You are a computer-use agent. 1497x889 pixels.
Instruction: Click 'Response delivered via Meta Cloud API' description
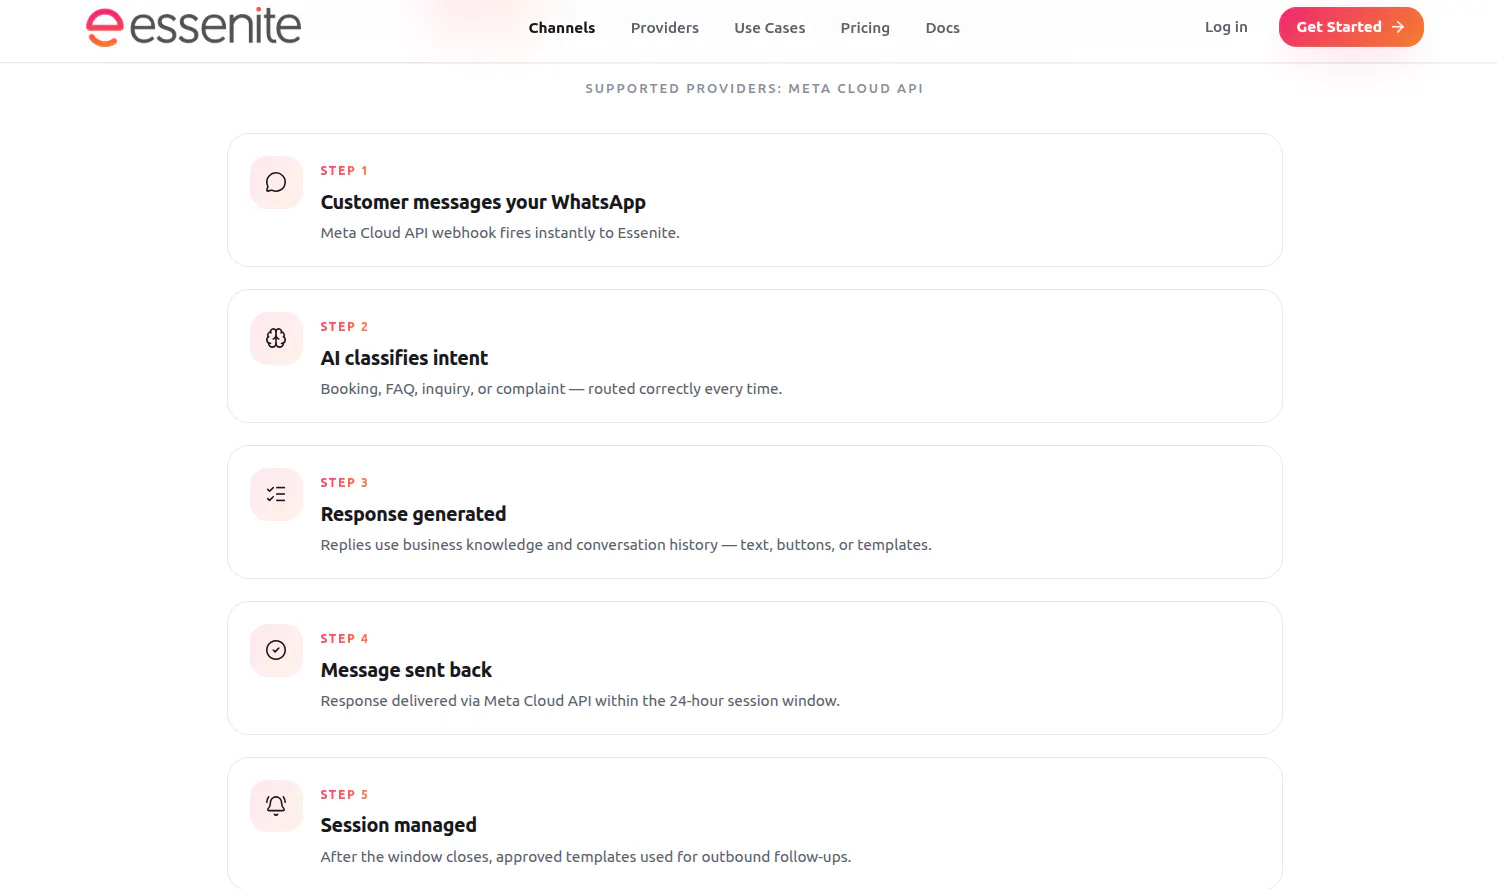point(580,701)
